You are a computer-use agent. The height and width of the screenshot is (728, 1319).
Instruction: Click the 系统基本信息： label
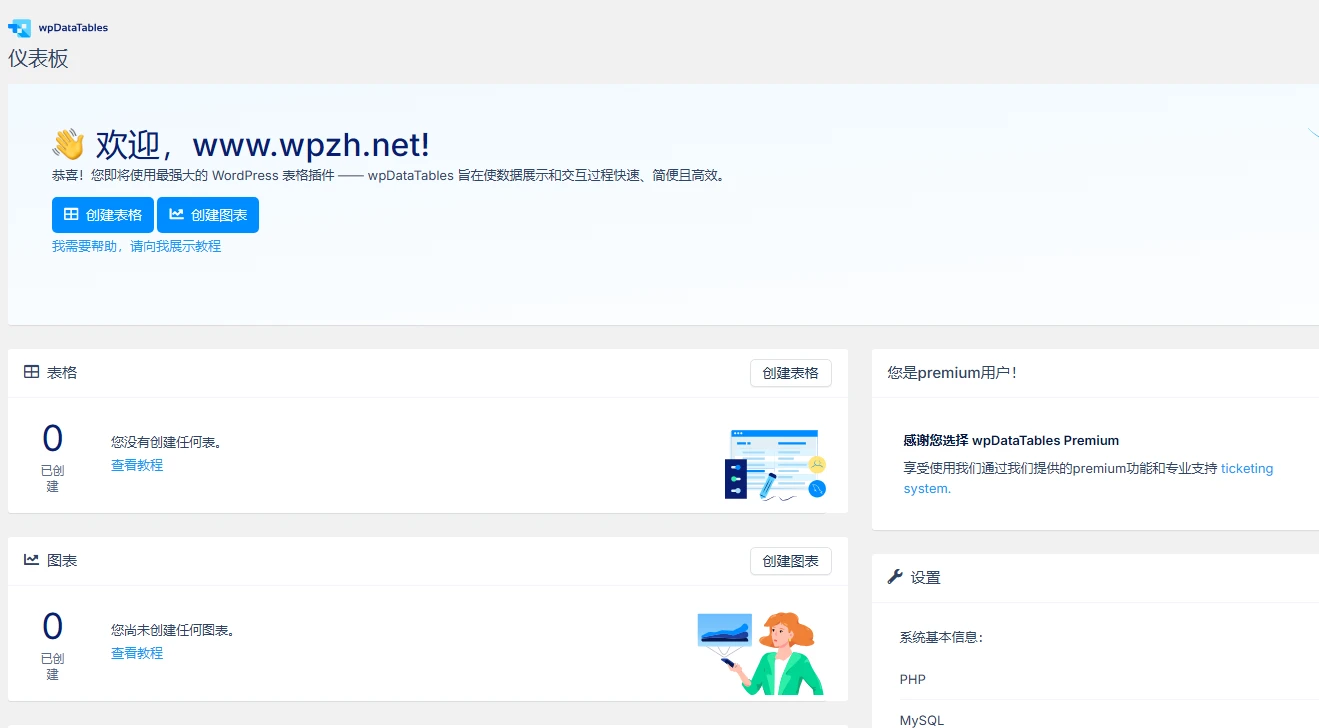point(941,637)
